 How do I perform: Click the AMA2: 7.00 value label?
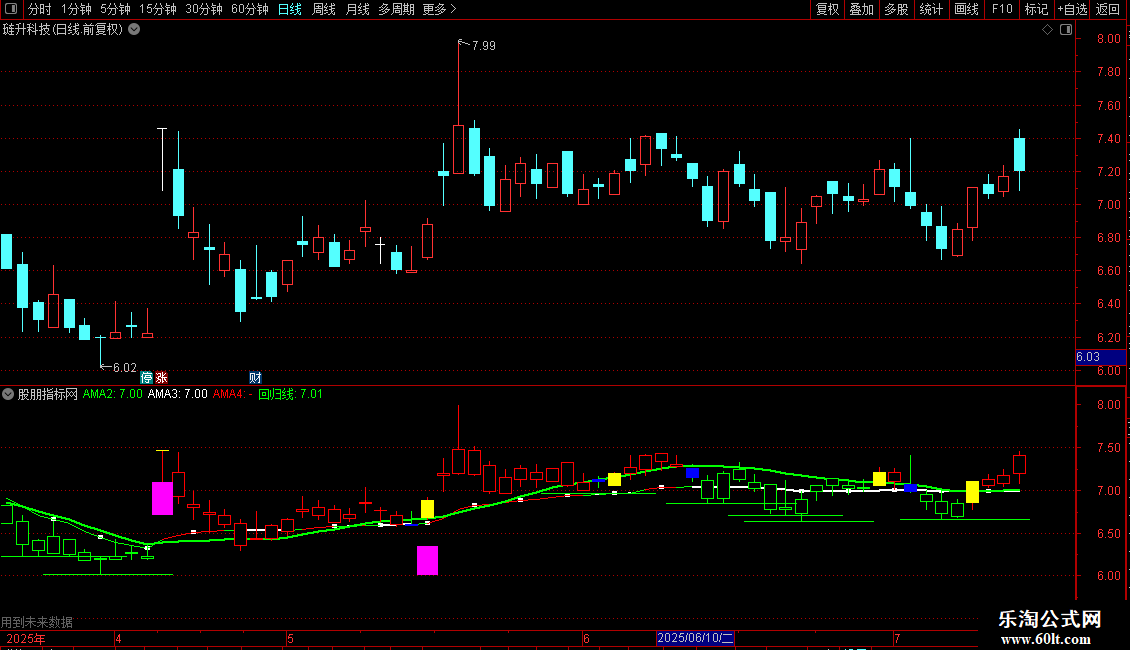112,394
